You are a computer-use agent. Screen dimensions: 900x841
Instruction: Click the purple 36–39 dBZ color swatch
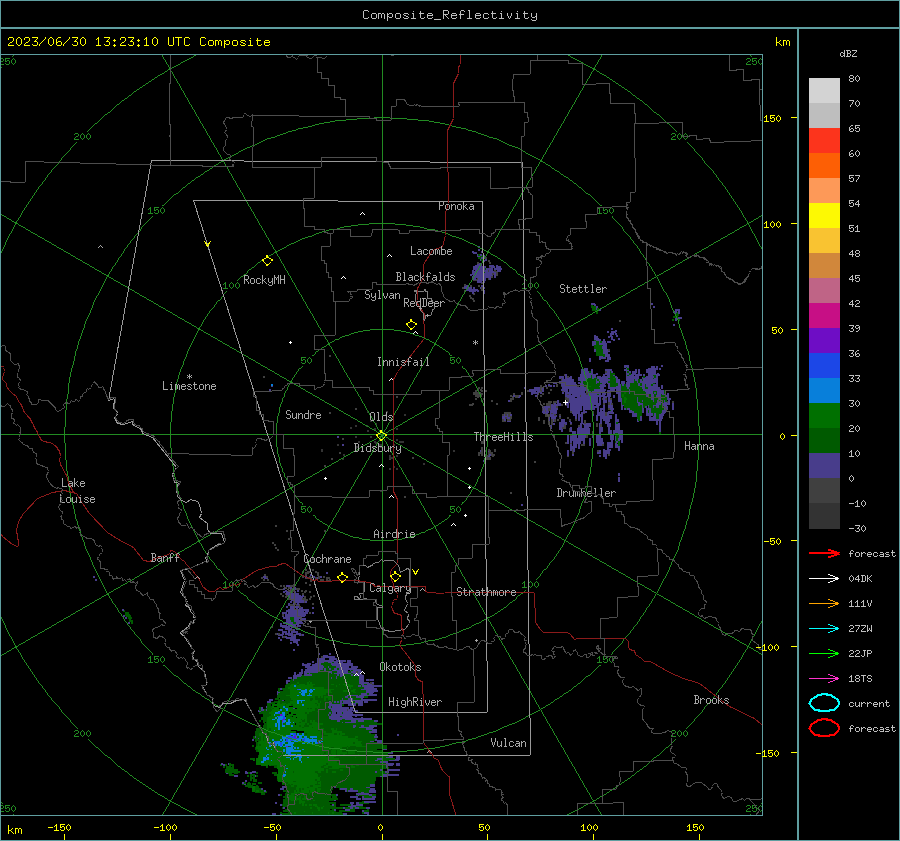click(824, 341)
